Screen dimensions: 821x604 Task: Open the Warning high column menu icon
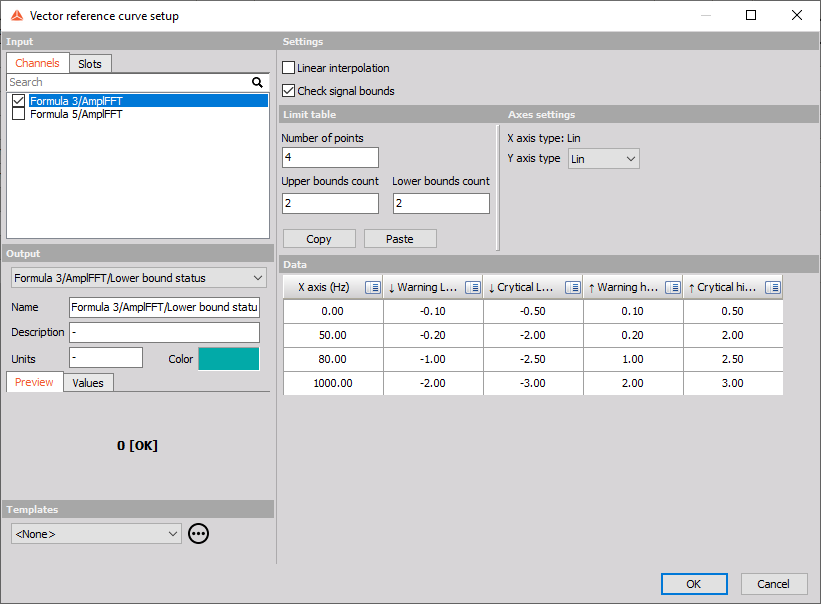coord(672,287)
